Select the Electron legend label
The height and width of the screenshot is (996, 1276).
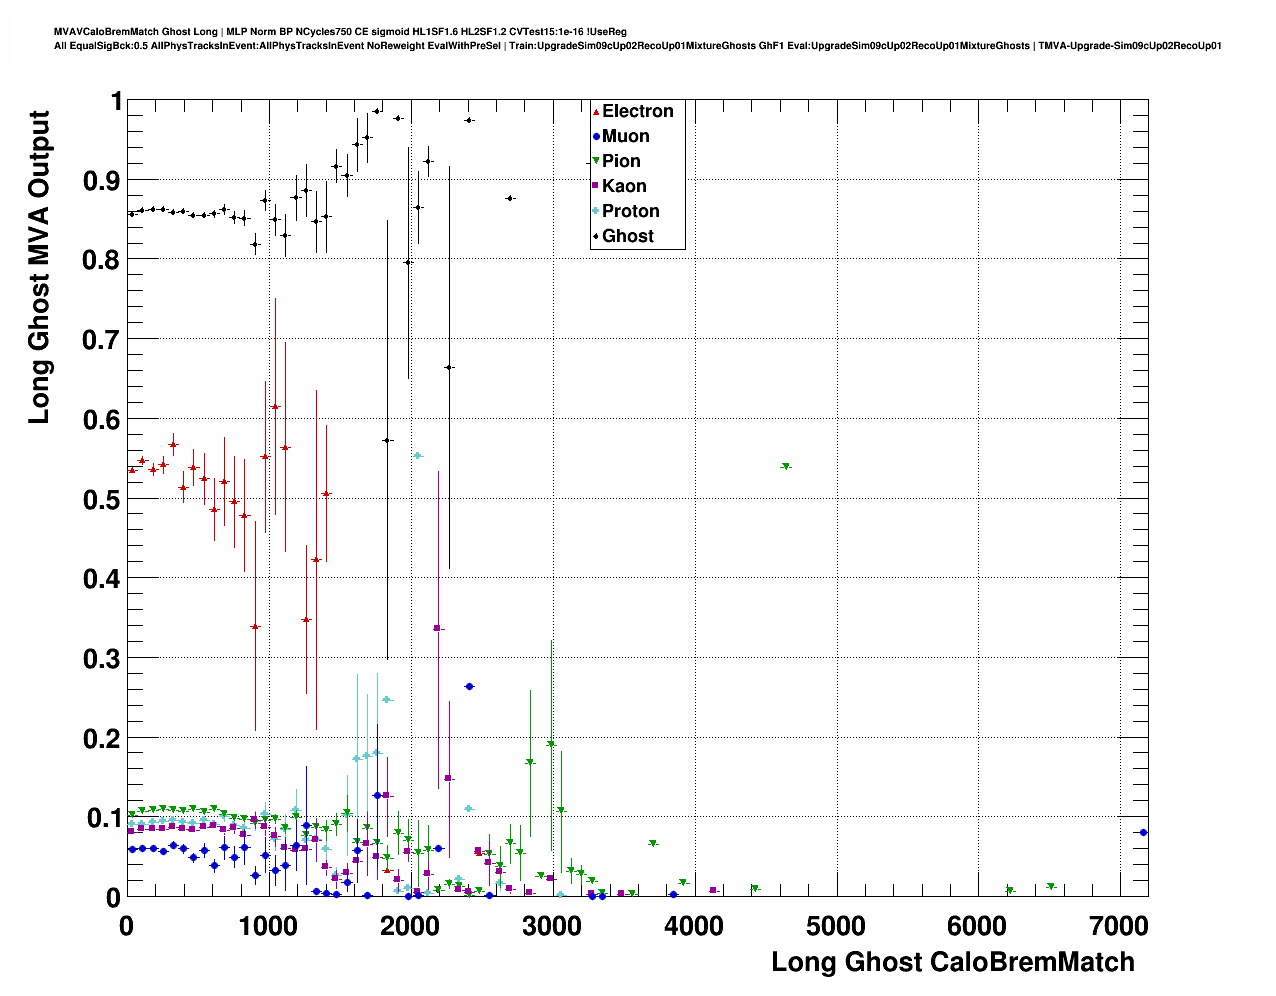click(637, 111)
